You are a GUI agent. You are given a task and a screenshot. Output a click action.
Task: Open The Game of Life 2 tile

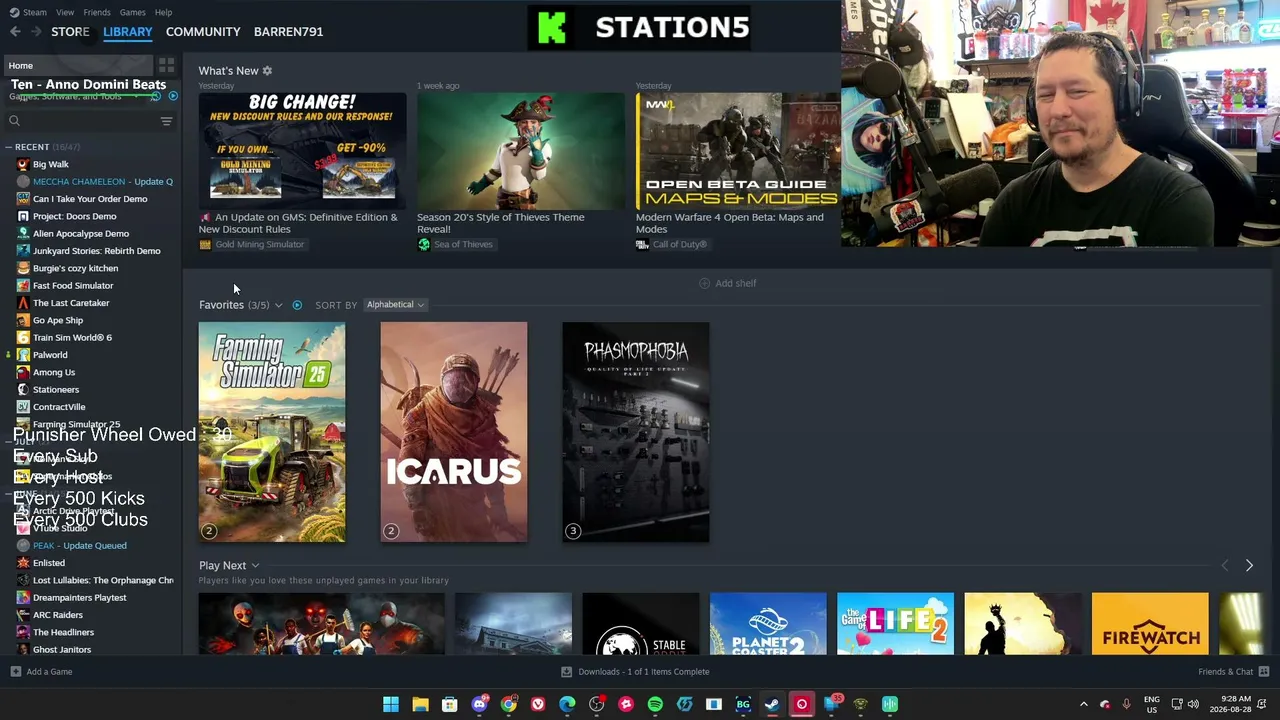895,624
